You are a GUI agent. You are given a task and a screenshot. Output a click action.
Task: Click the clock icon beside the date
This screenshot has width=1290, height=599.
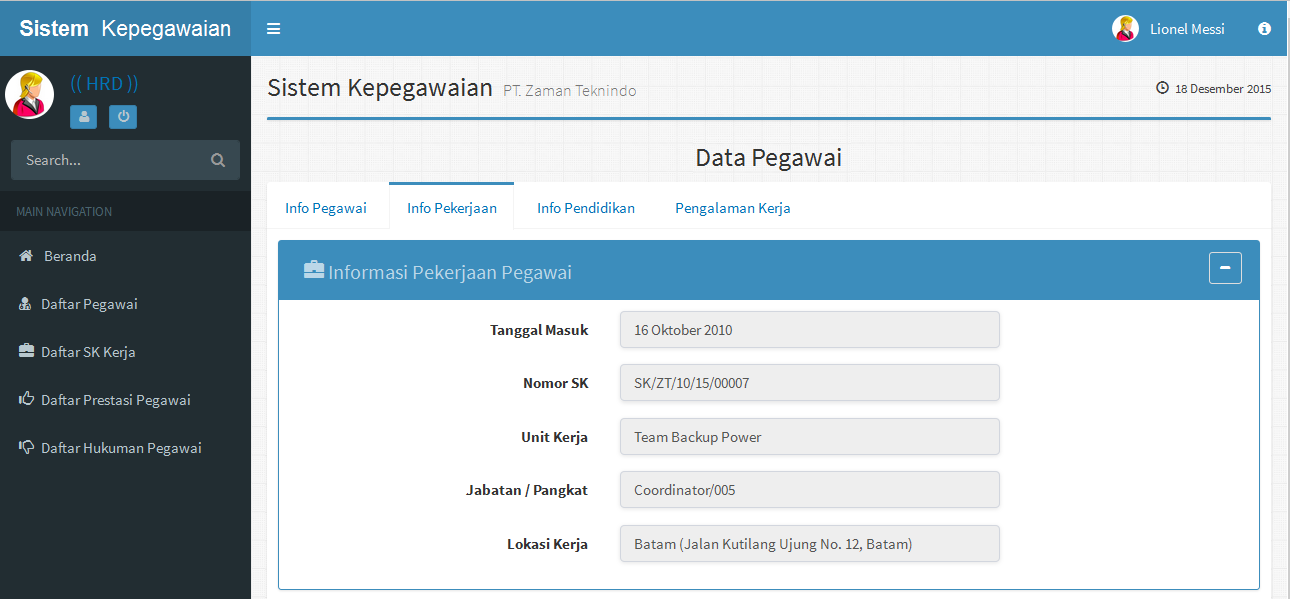[x=1161, y=88]
